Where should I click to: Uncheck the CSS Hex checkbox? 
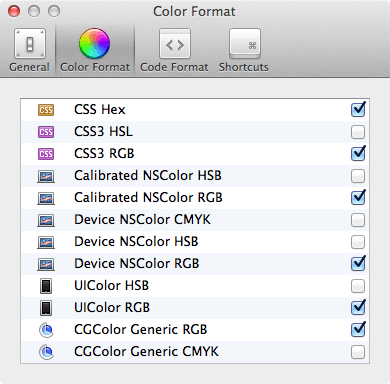(358, 110)
